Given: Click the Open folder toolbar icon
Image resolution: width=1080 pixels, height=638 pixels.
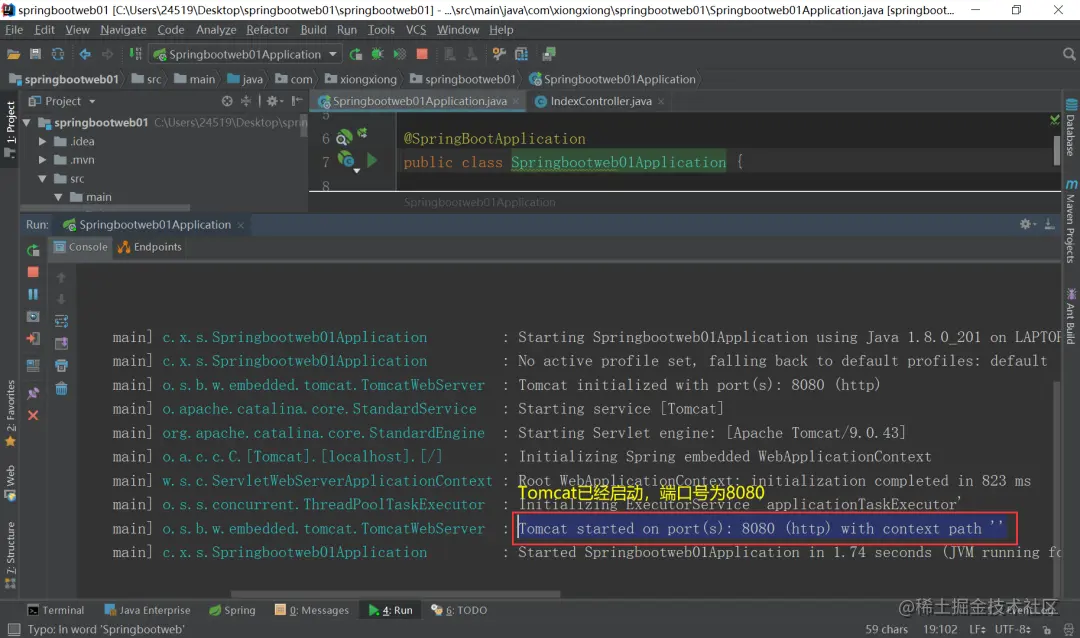Looking at the screenshot, I should (13, 54).
